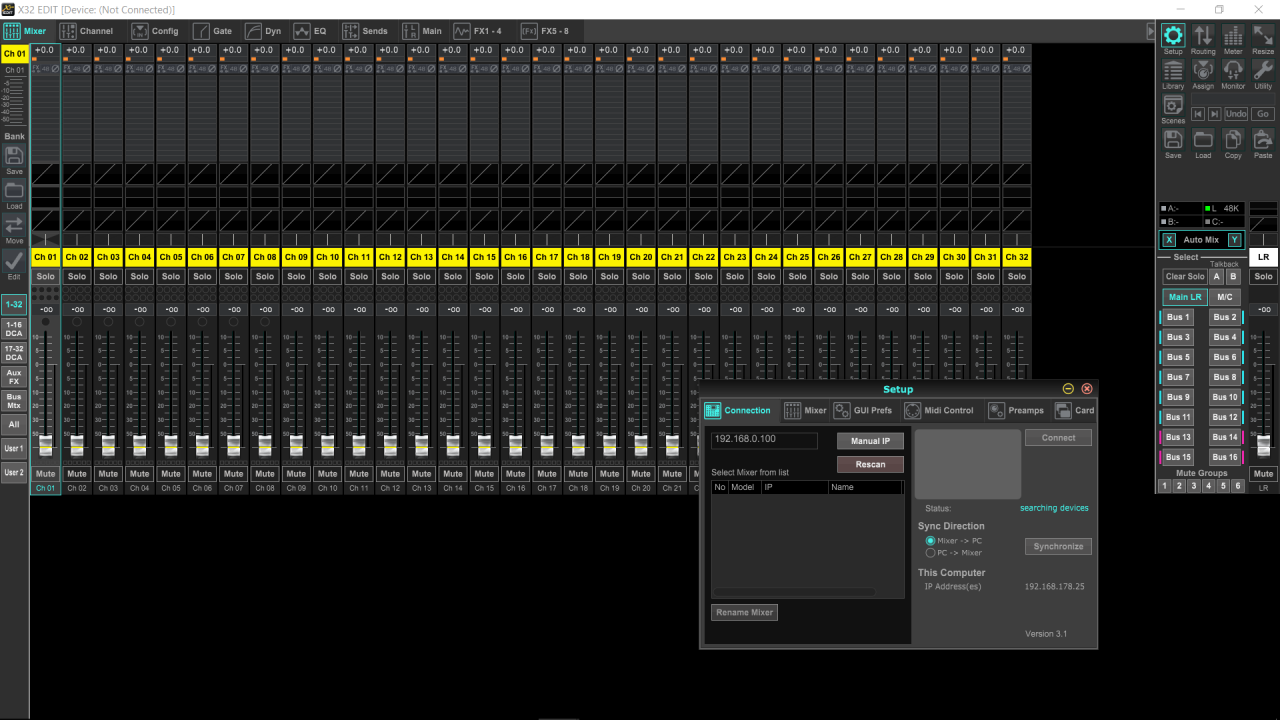Open the Scenes icon
The image size is (1280, 720).
(x=1173, y=107)
